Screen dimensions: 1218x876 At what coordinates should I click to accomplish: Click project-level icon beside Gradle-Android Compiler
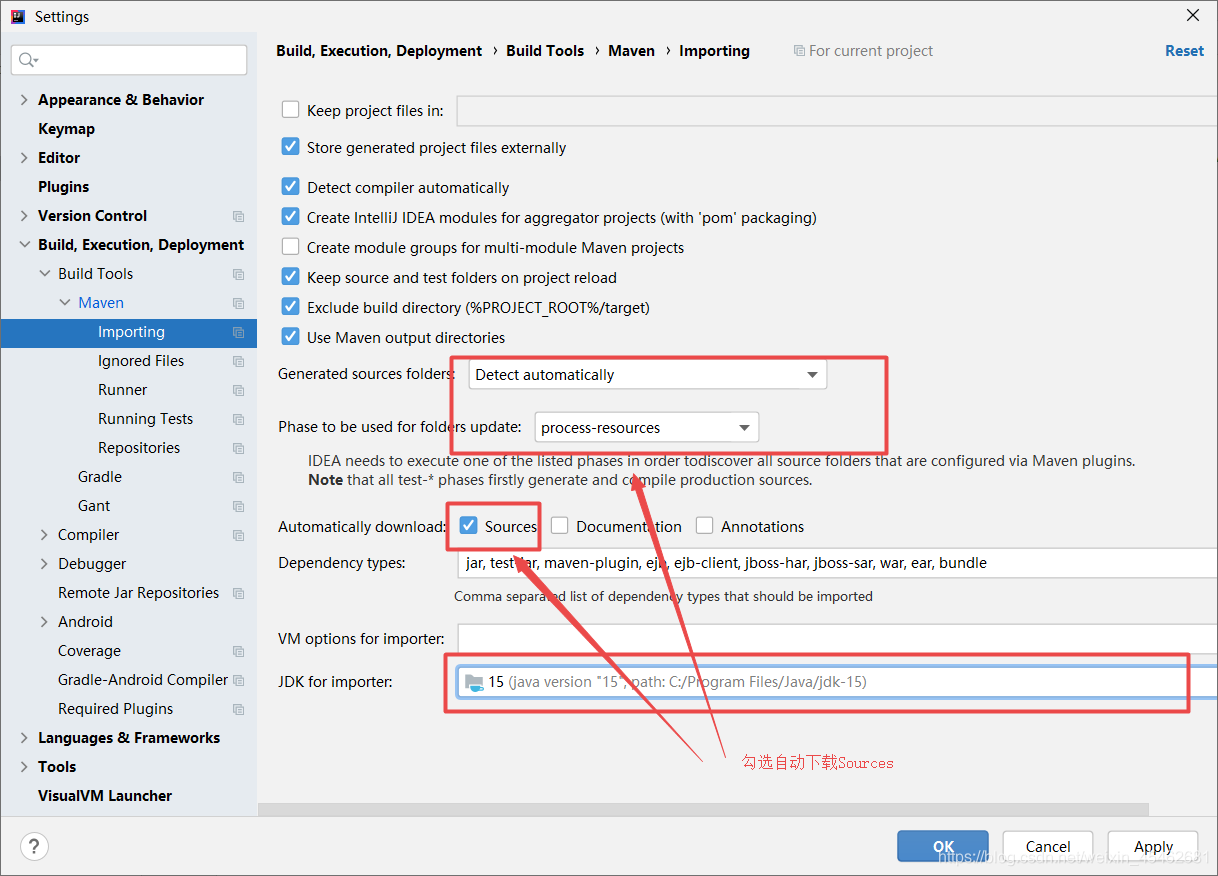point(238,680)
